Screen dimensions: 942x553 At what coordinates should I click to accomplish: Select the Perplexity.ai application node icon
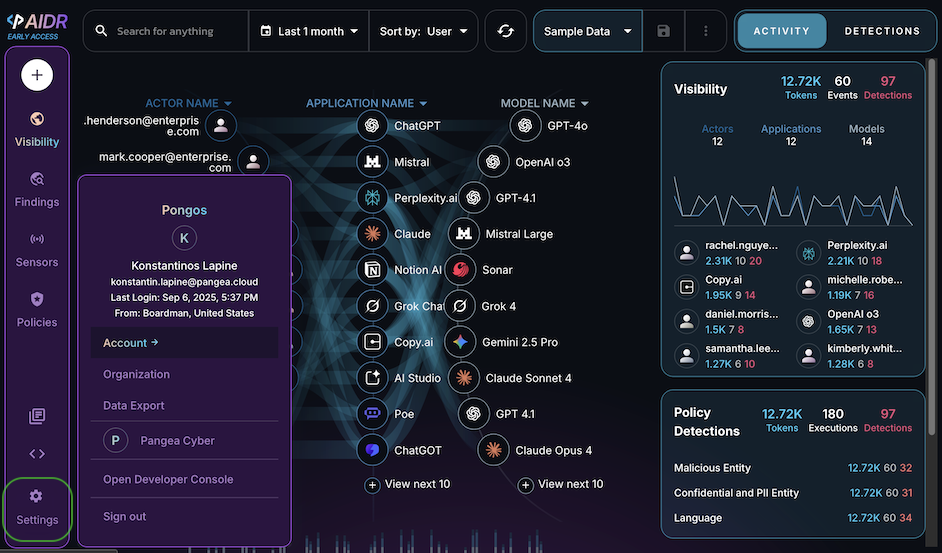click(372, 198)
